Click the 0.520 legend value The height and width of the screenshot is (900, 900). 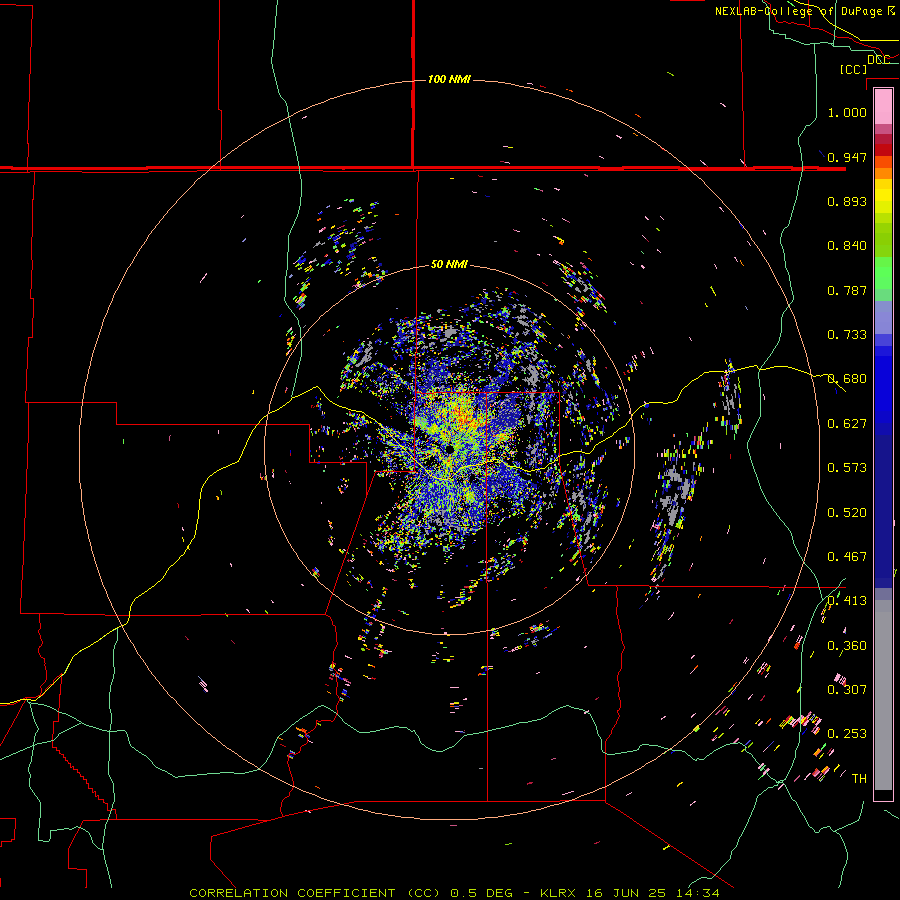[x=847, y=513]
